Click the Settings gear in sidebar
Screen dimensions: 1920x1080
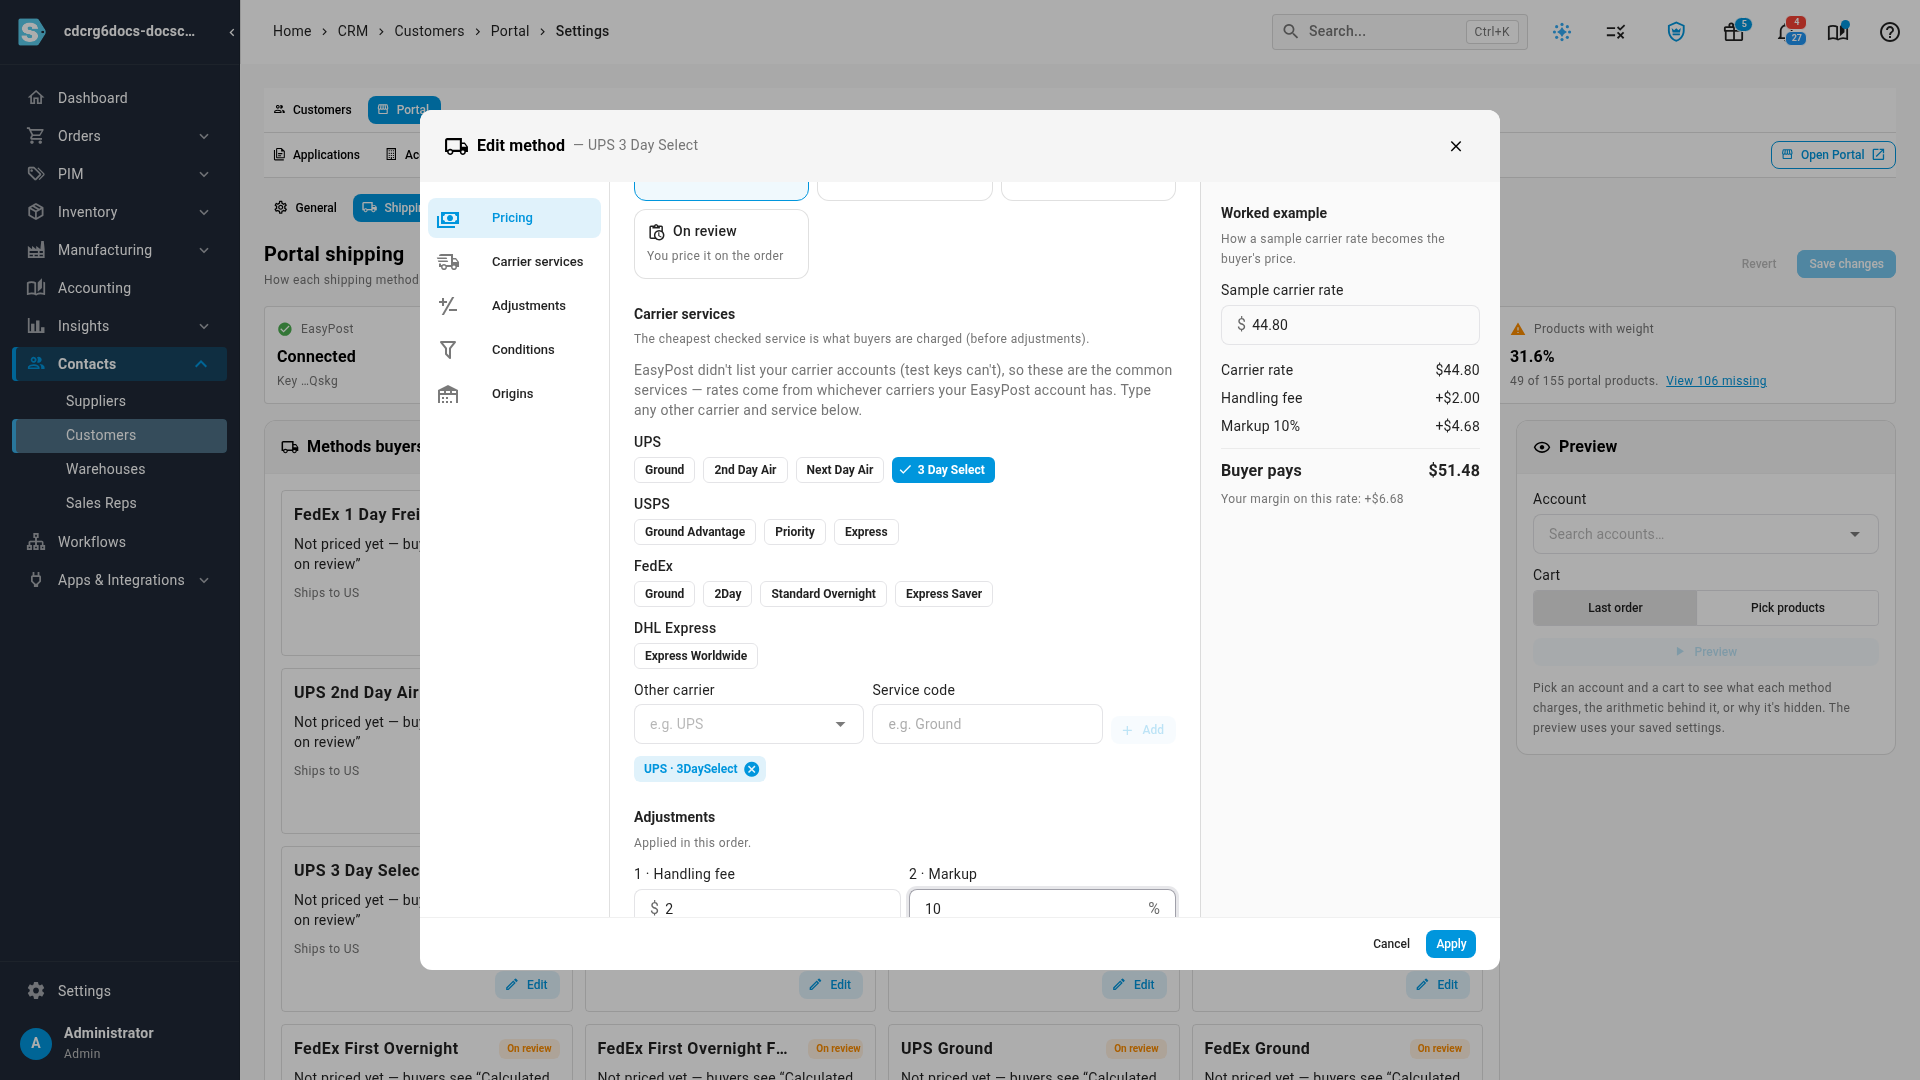(x=36, y=991)
